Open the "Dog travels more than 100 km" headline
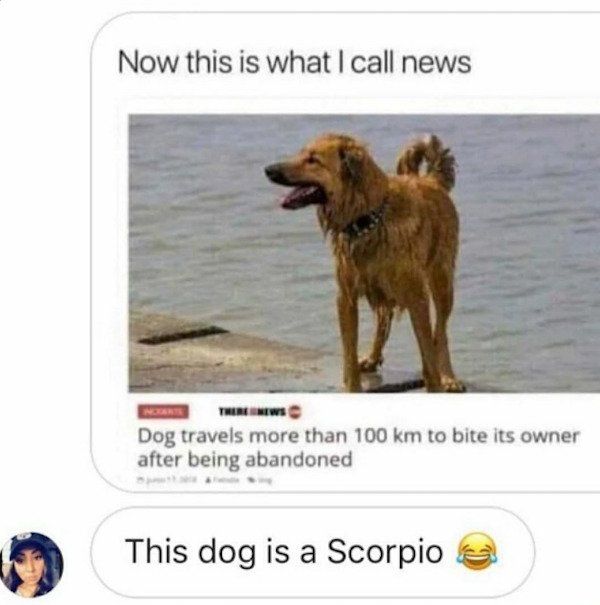This screenshot has width=600, height=605. click(x=358, y=448)
